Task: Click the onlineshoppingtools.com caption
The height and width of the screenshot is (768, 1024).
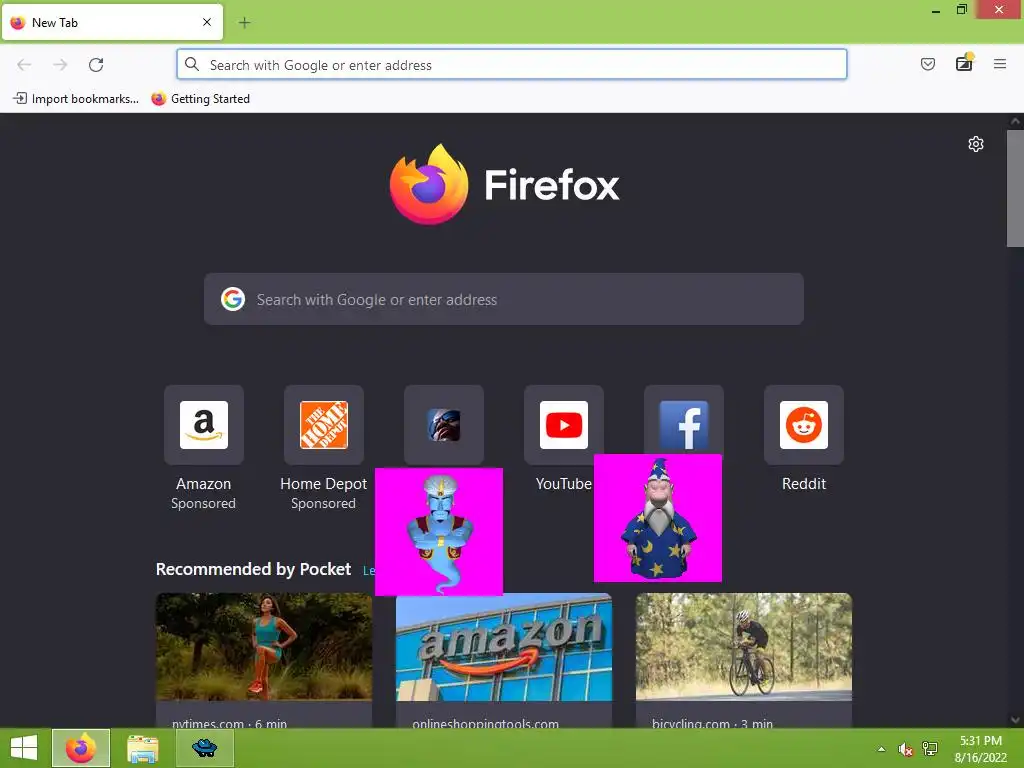Action: click(485, 723)
